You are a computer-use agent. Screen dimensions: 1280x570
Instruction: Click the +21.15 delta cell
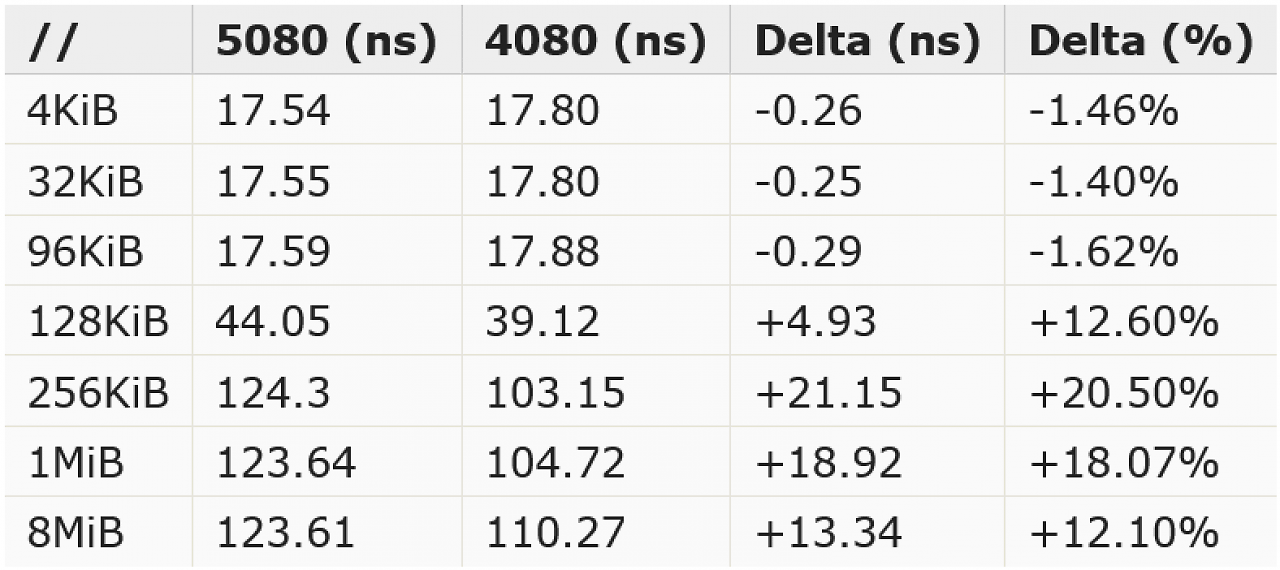828,391
